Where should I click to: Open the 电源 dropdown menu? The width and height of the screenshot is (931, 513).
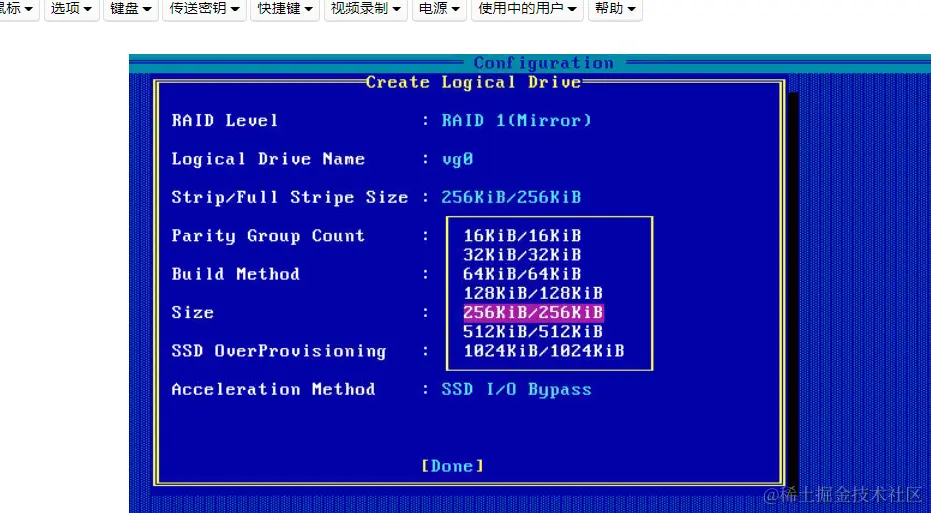click(439, 9)
